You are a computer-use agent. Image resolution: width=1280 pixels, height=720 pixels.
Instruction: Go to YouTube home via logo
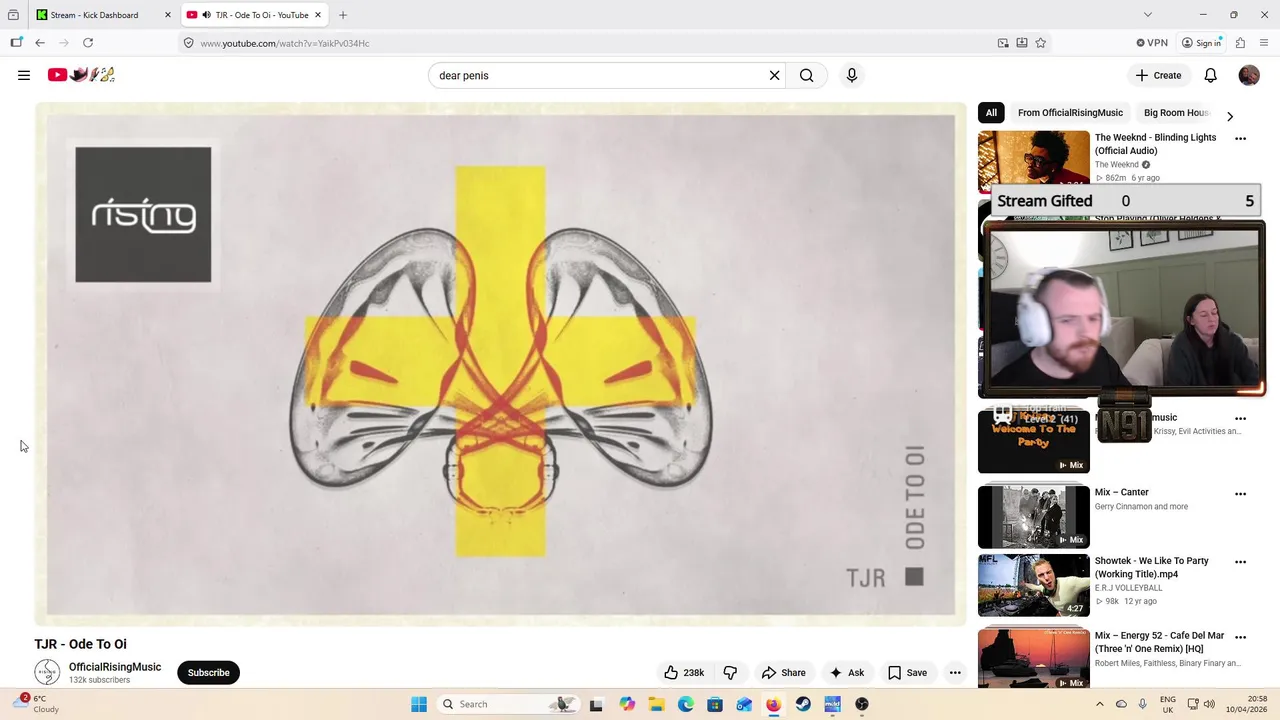(82, 75)
